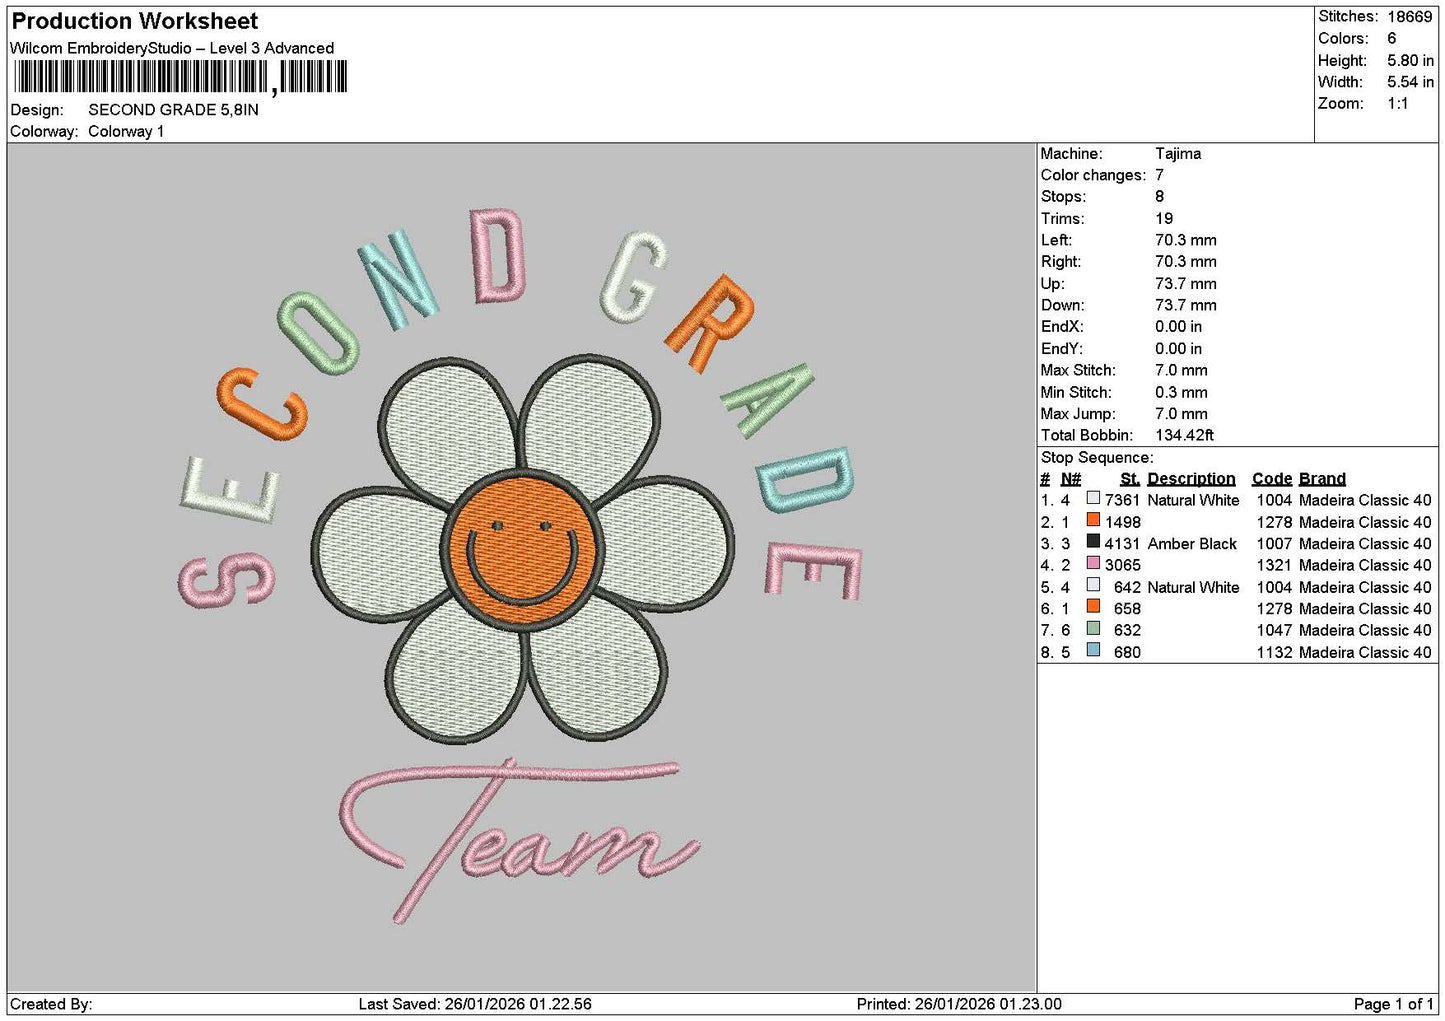Click thread code 1132
Image resolution: width=1445 pixels, height=1021 pixels.
point(1274,652)
